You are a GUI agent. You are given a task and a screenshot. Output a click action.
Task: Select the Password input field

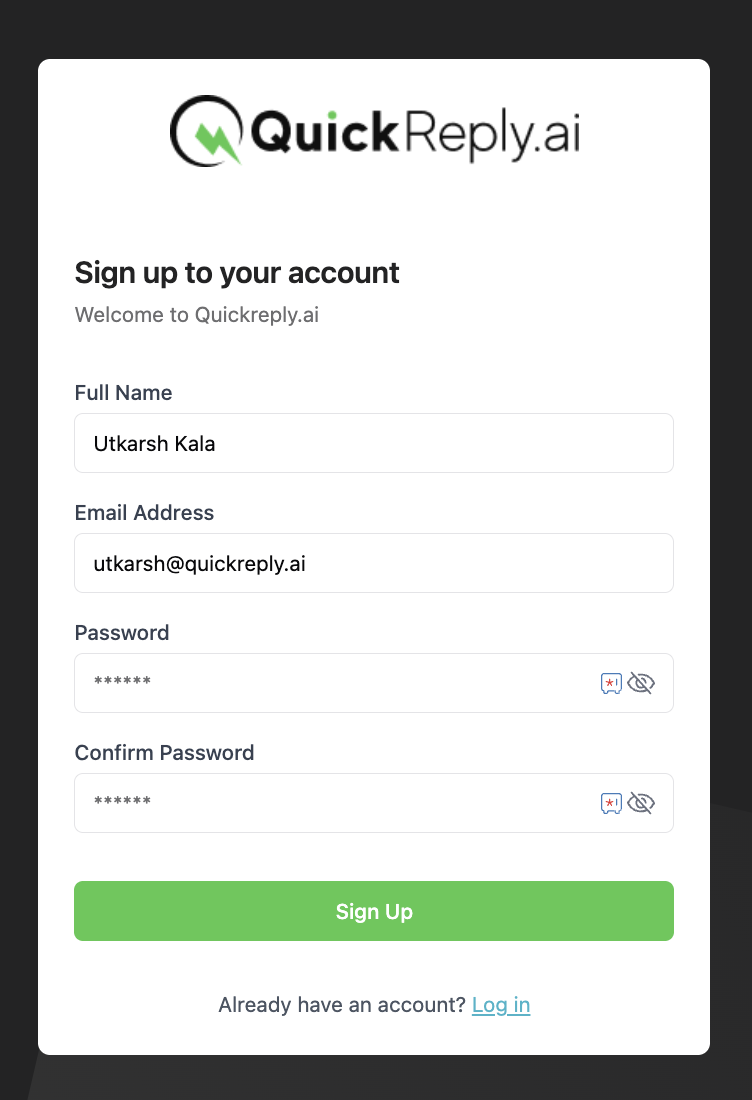click(x=330, y=683)
